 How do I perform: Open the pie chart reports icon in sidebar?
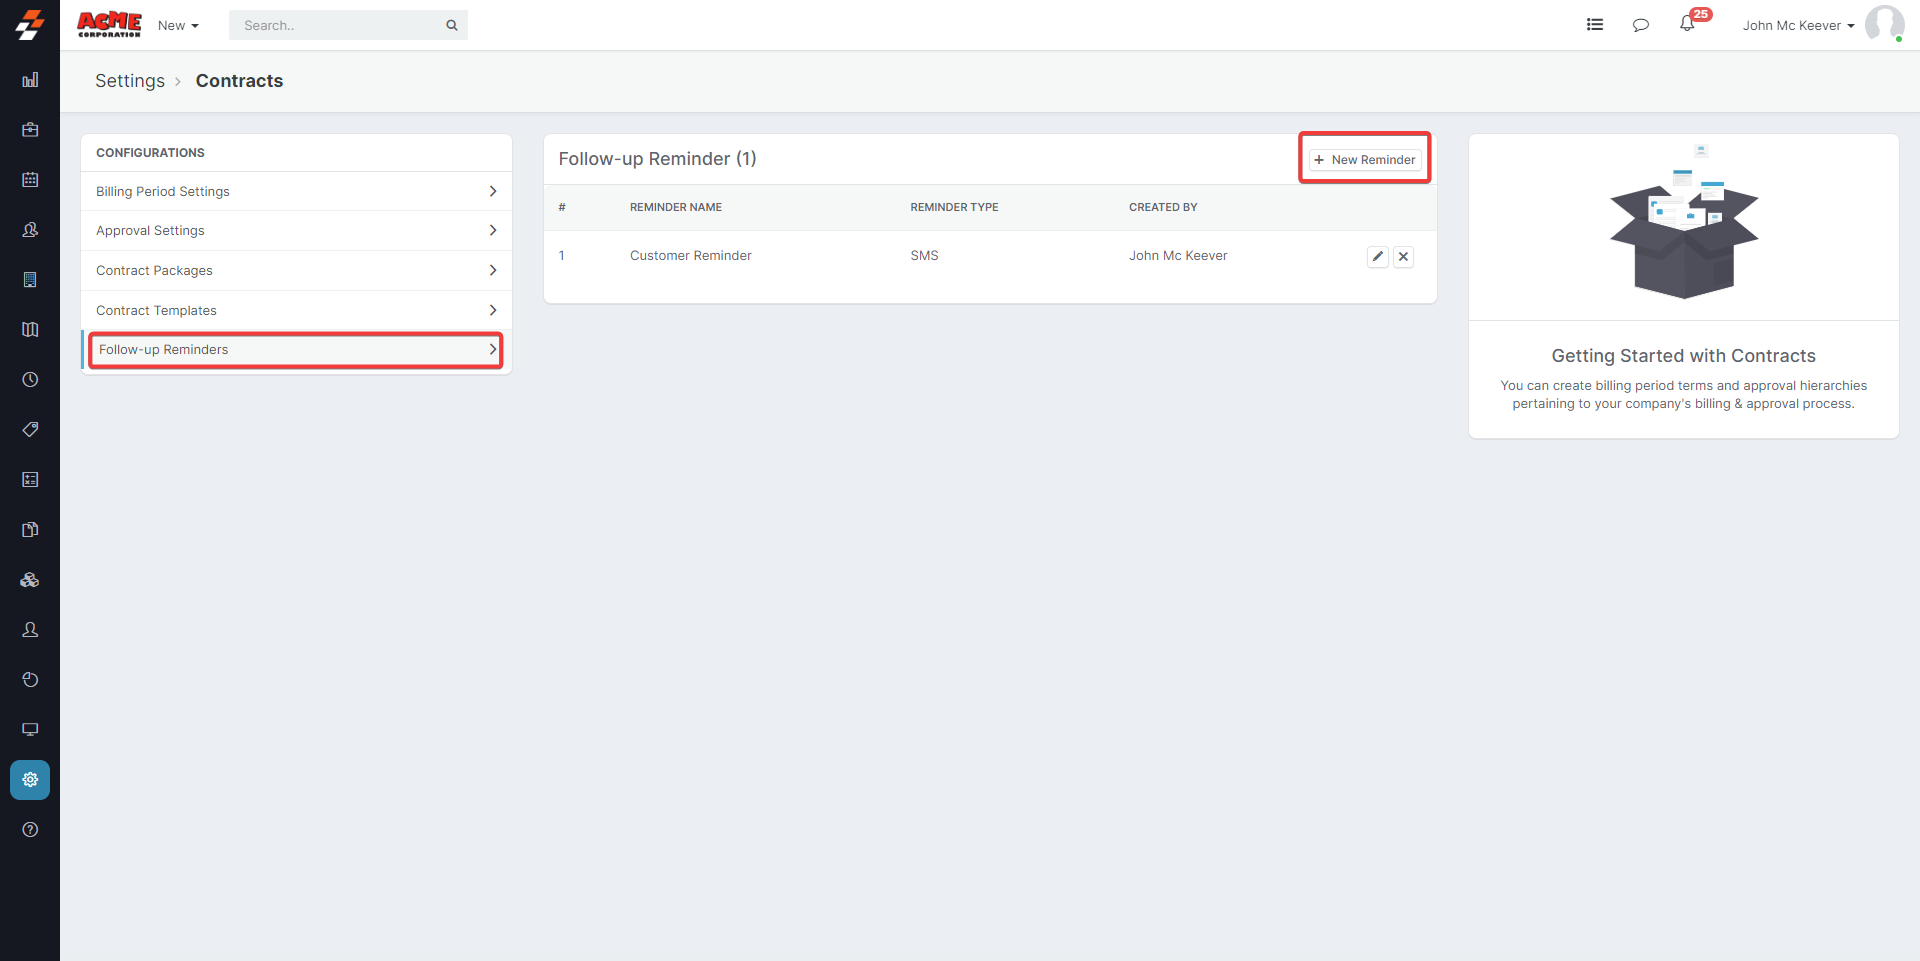pyautogui.click(x=30, y=680)
